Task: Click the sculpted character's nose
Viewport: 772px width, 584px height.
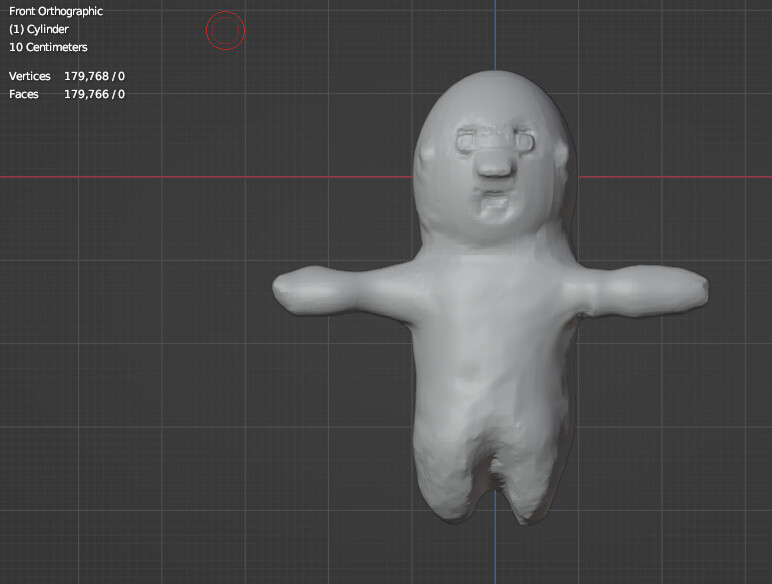Action: tap(495, 163)
